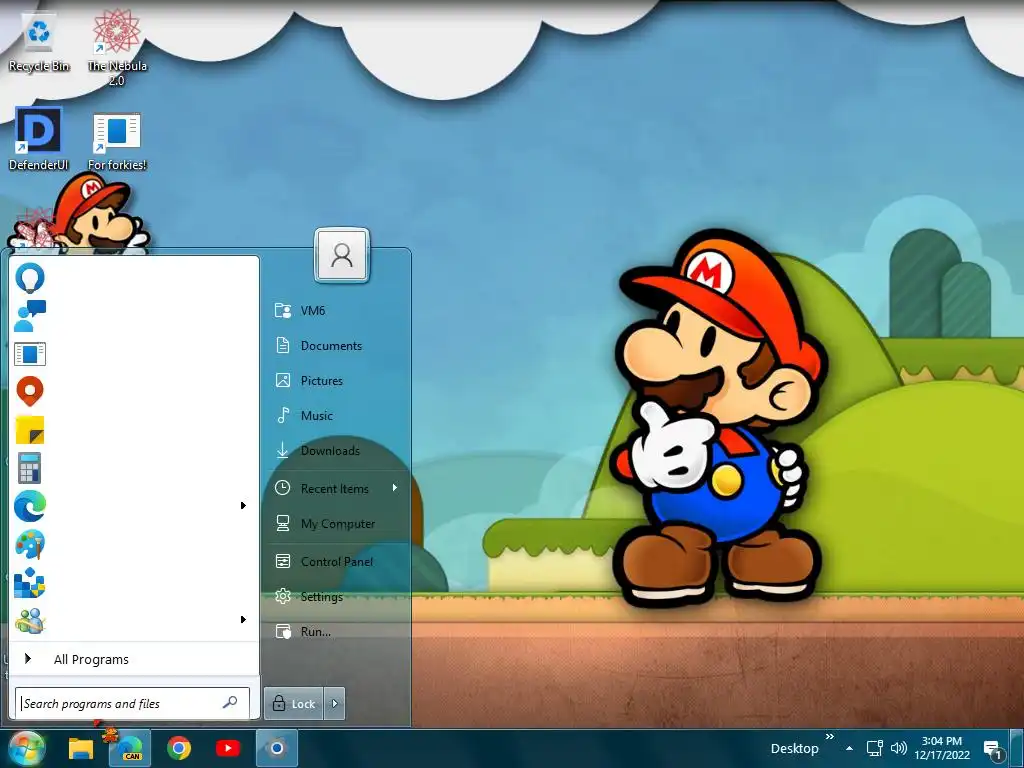Open the notification center icon

click(x=993, y=750)
